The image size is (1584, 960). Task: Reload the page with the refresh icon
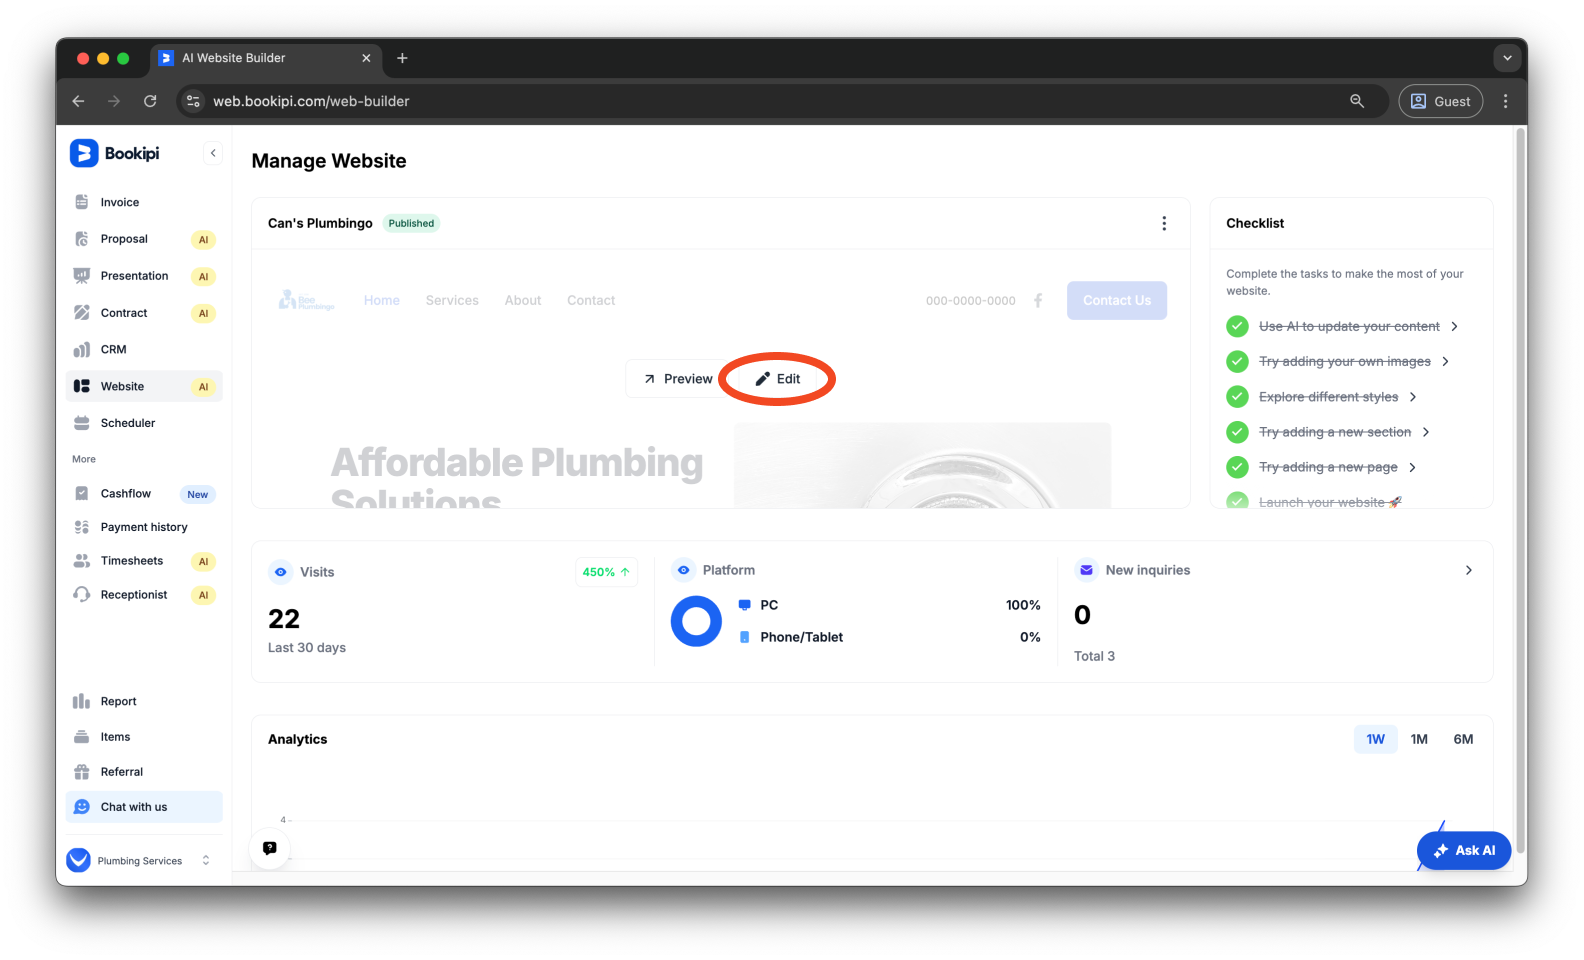[x=150, y=101]
